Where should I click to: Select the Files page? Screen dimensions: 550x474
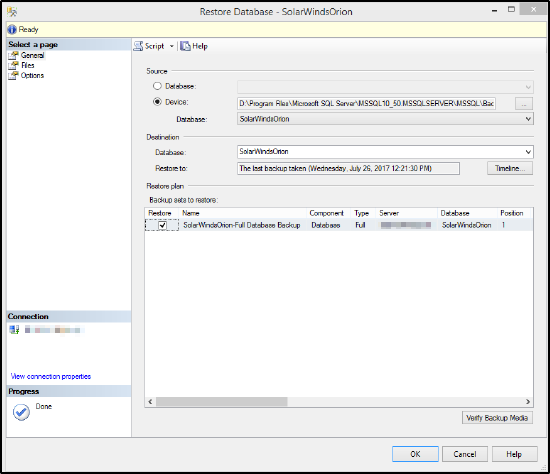27,65
